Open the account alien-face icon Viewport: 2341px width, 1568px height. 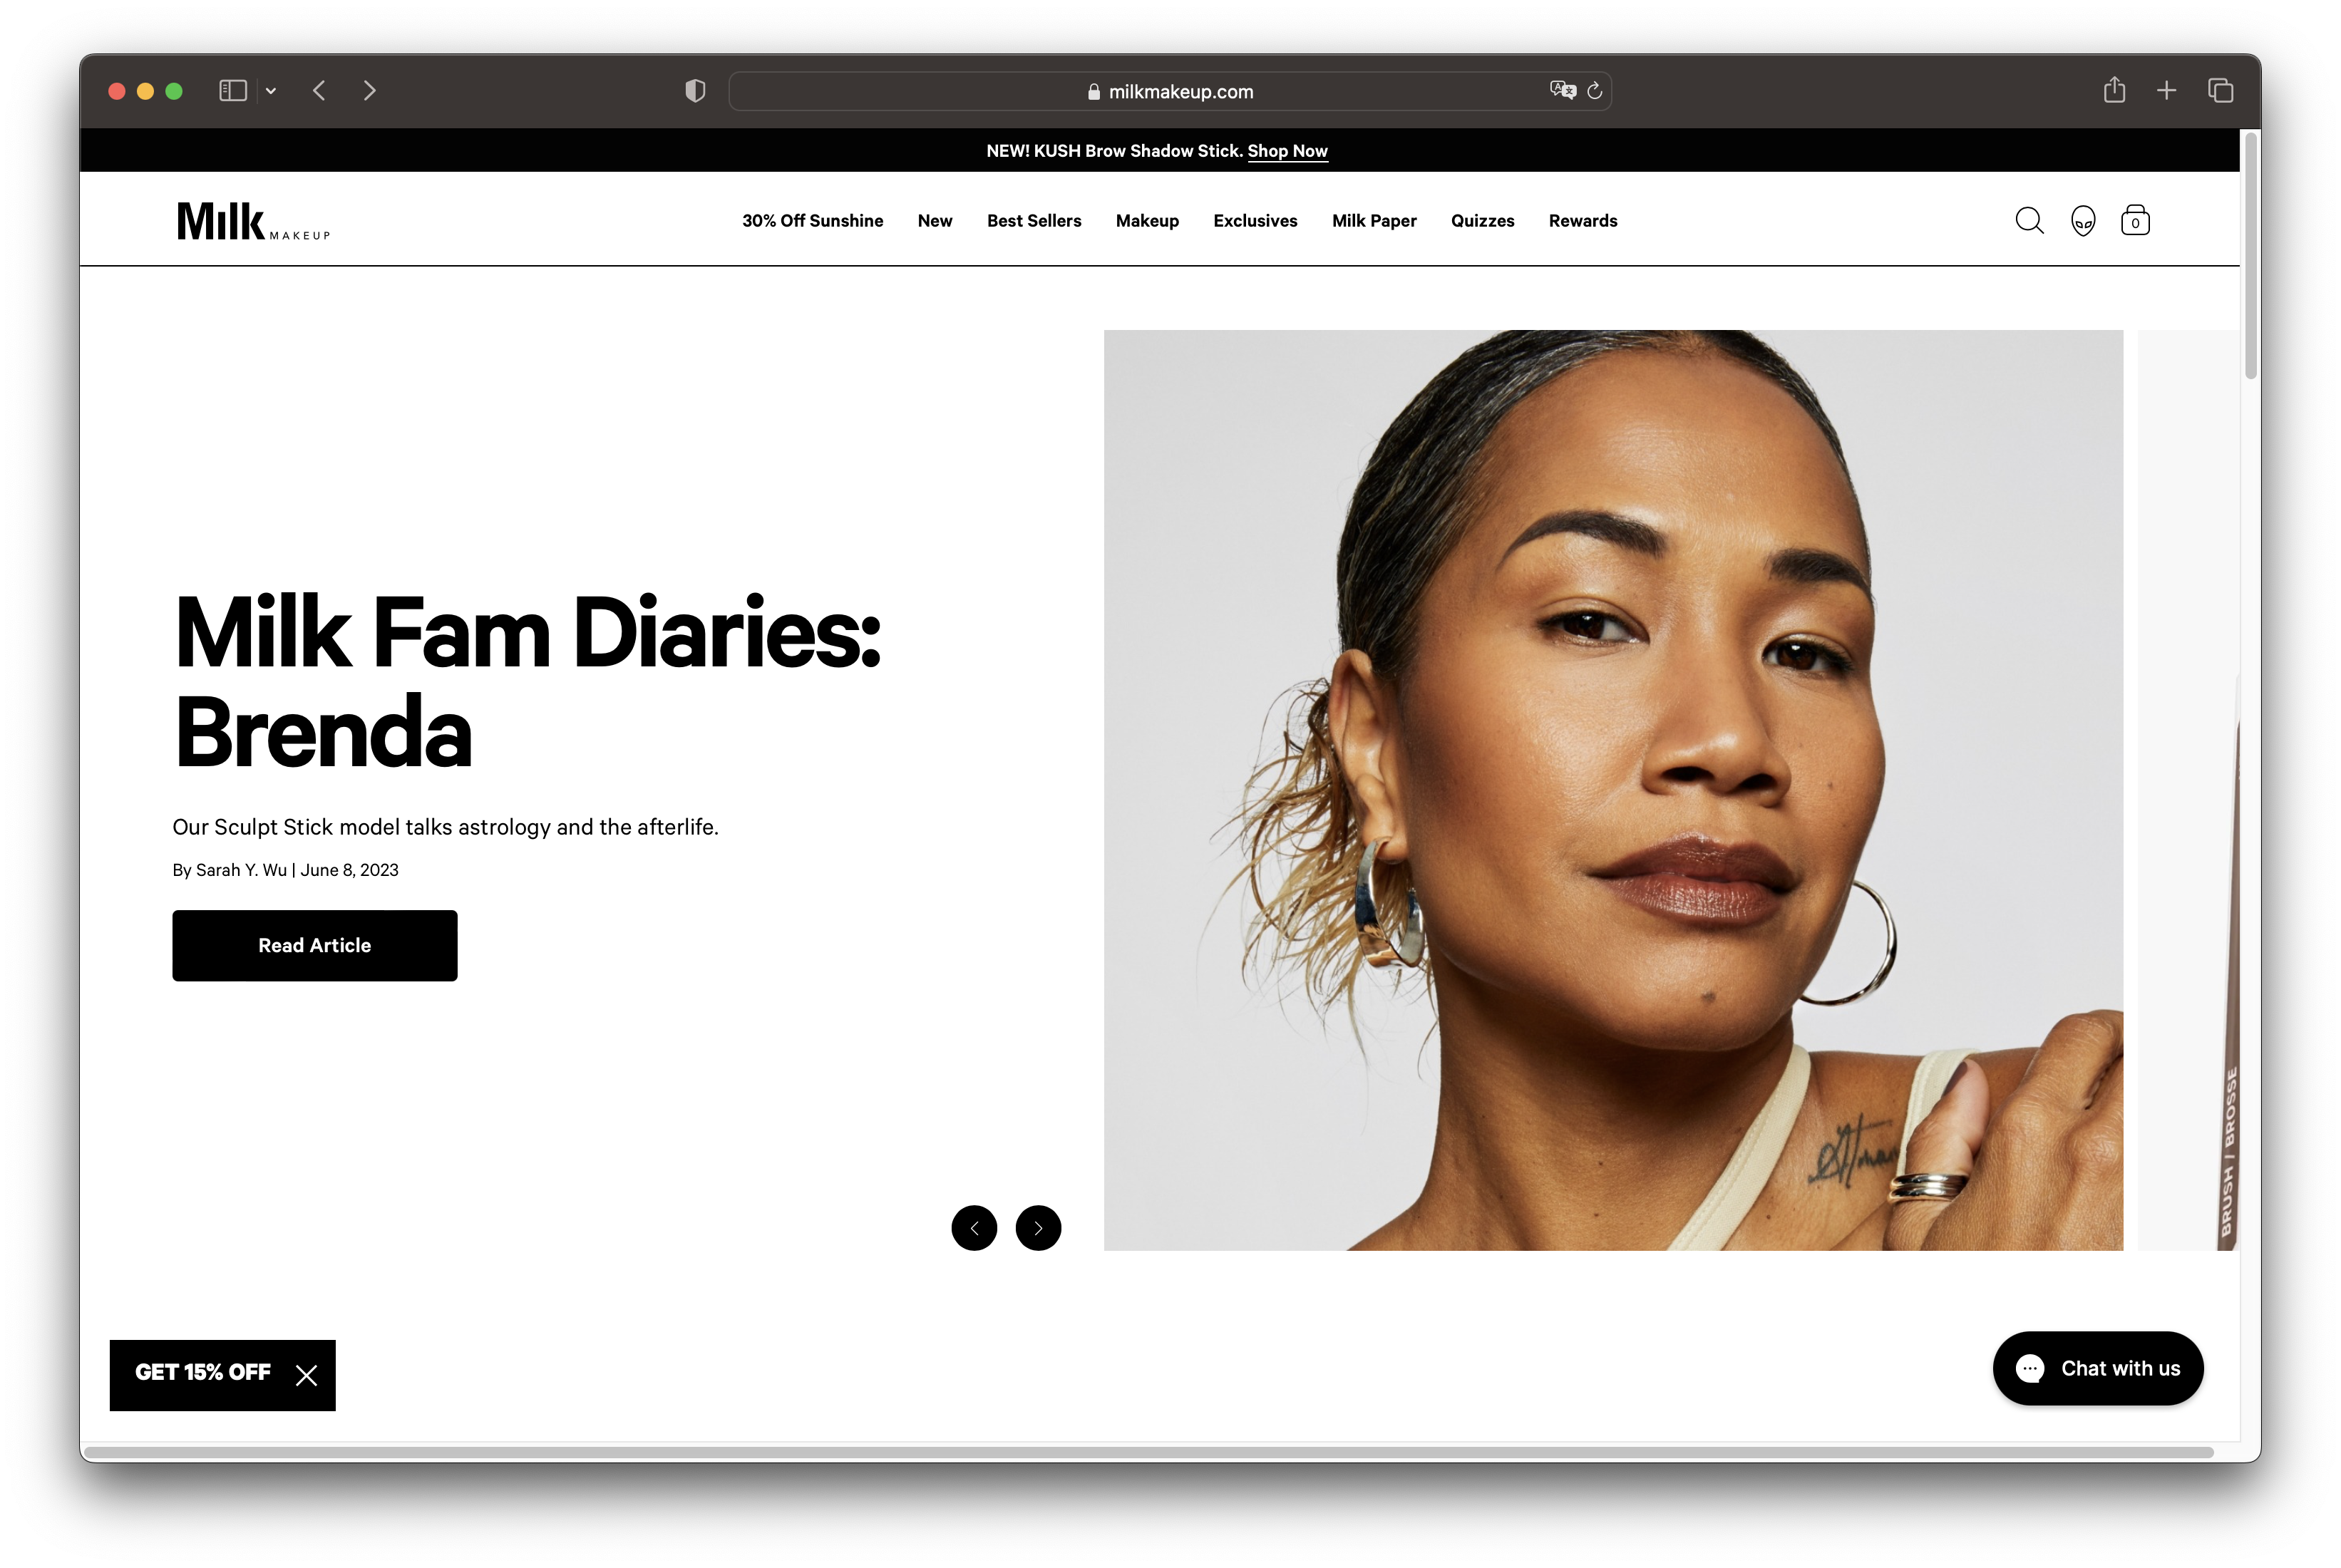[x=2083, y=220]
